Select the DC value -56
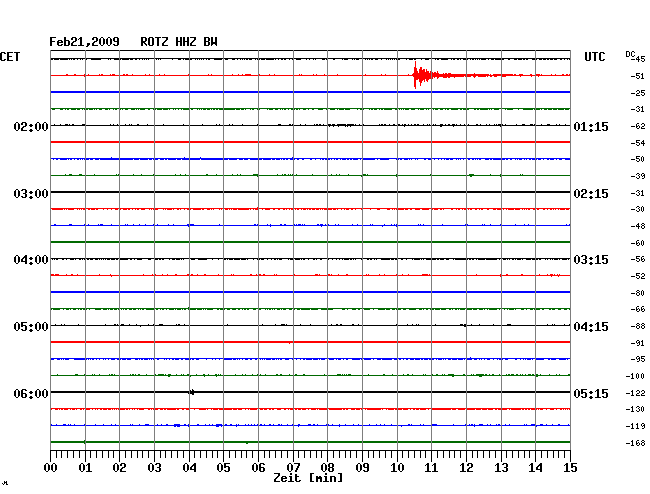The height and width of the screenshot is (494, 650). pos(638,259)
